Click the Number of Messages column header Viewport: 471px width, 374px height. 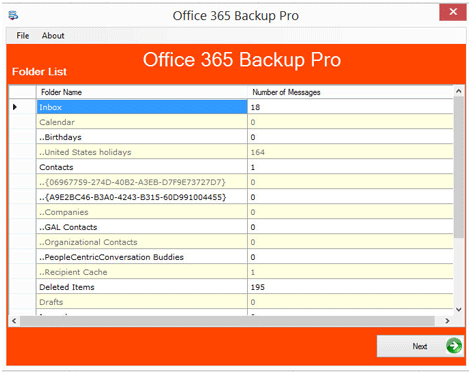(x=350, y=92)
